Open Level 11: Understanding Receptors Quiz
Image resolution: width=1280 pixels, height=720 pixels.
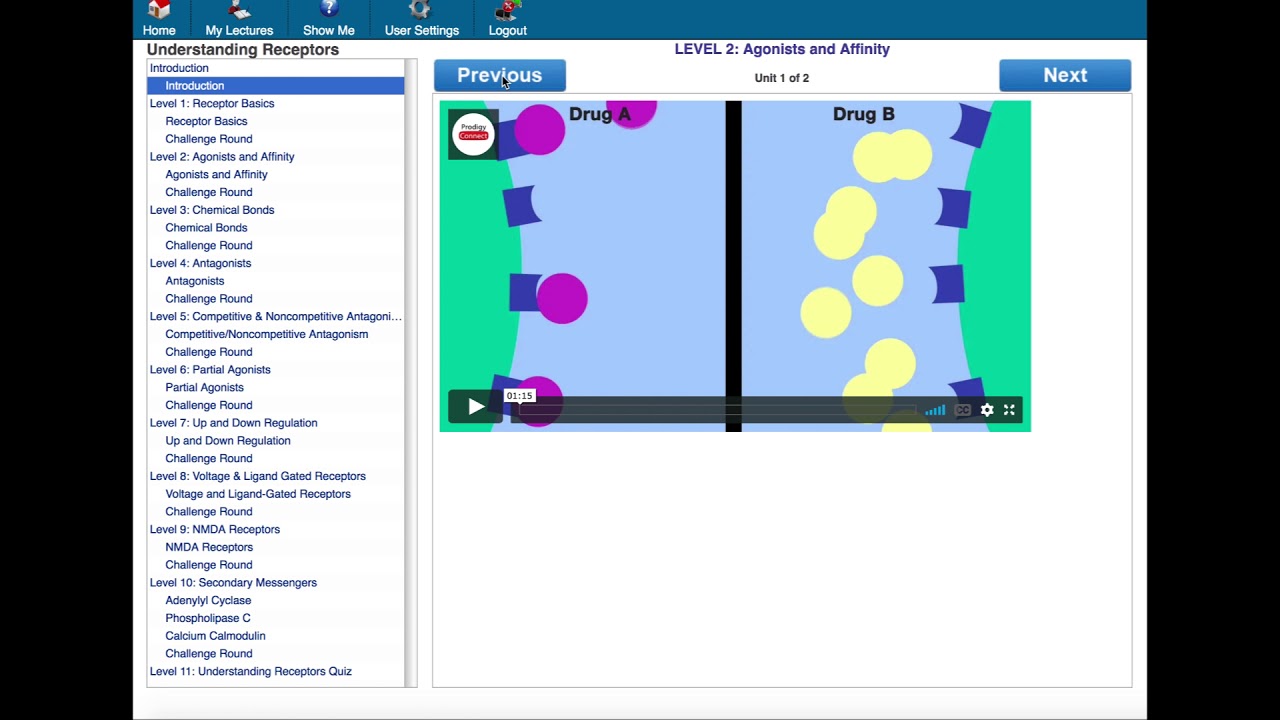click(x=250, y=671)
